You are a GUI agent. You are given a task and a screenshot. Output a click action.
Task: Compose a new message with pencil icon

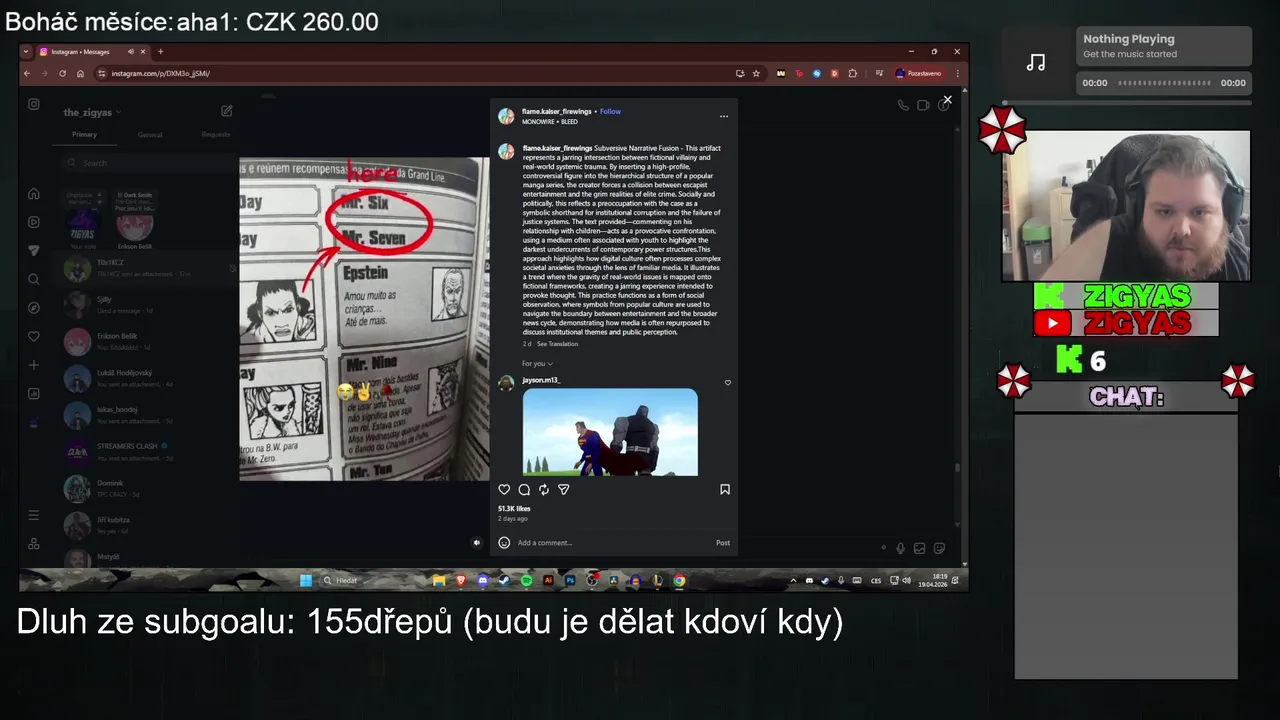[x=227, y=111]
